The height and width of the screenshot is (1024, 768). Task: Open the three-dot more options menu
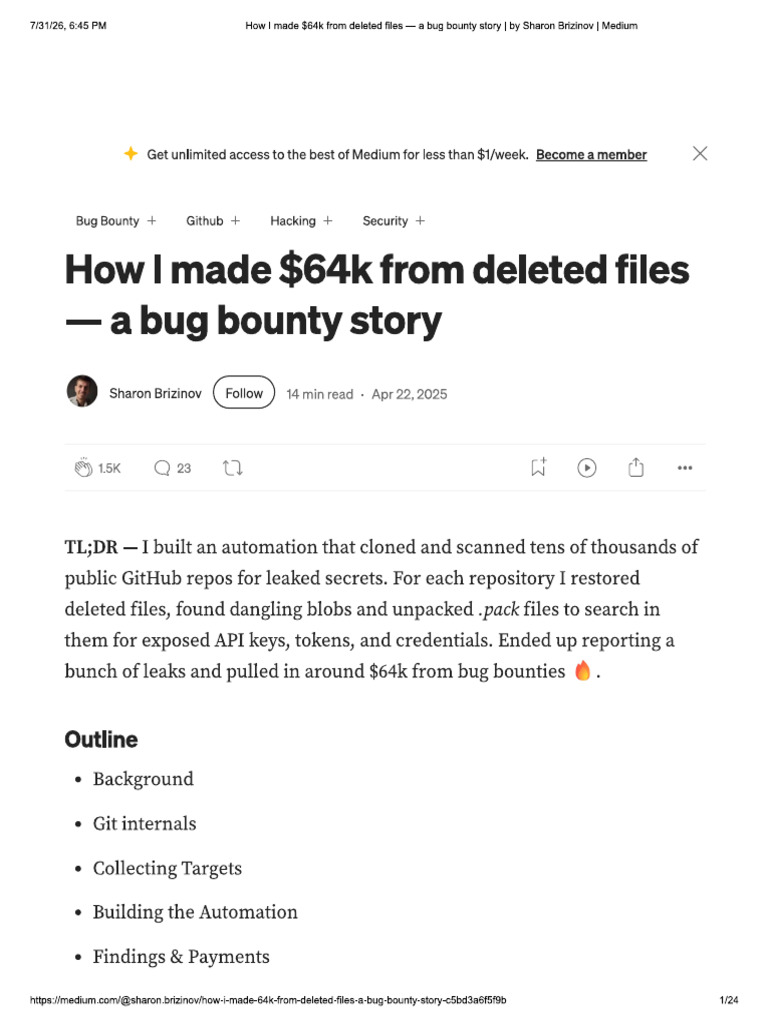coord(684,468)
